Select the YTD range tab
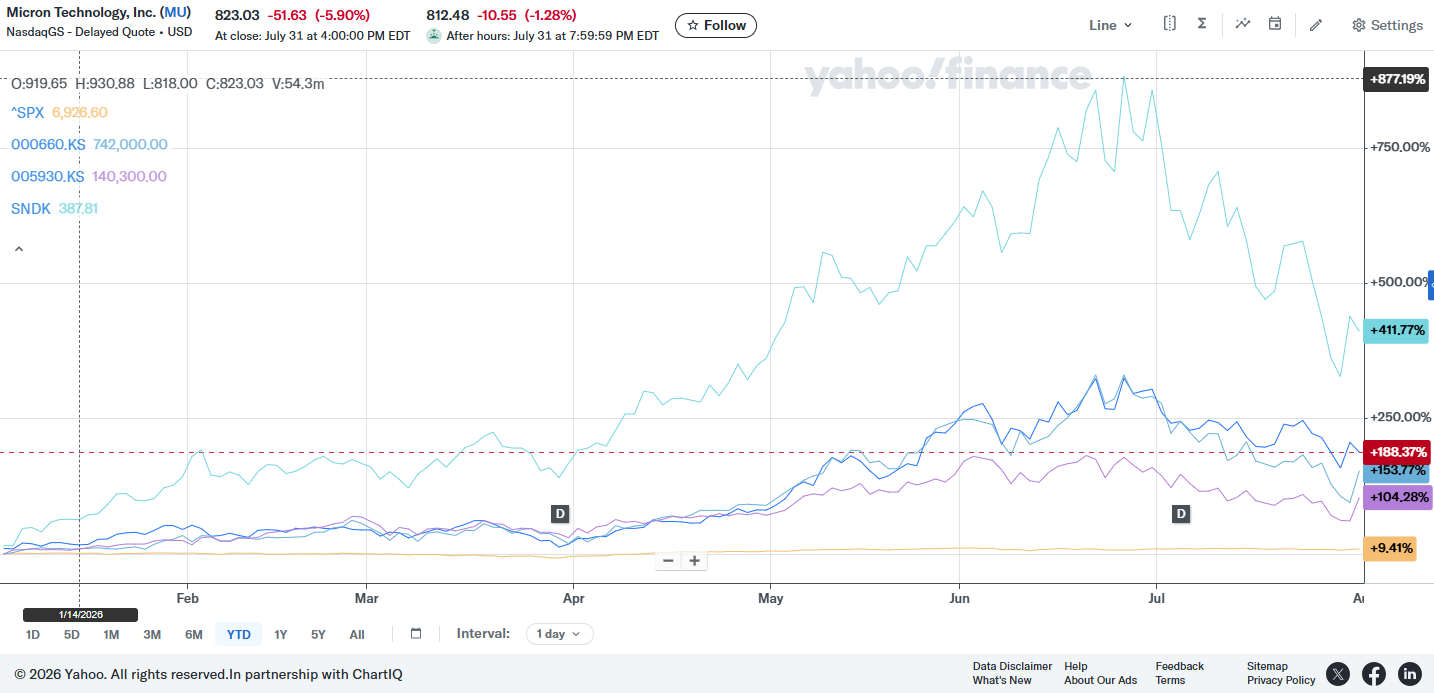The height and width of the screenshot is (693, 1434). [239, 634]
